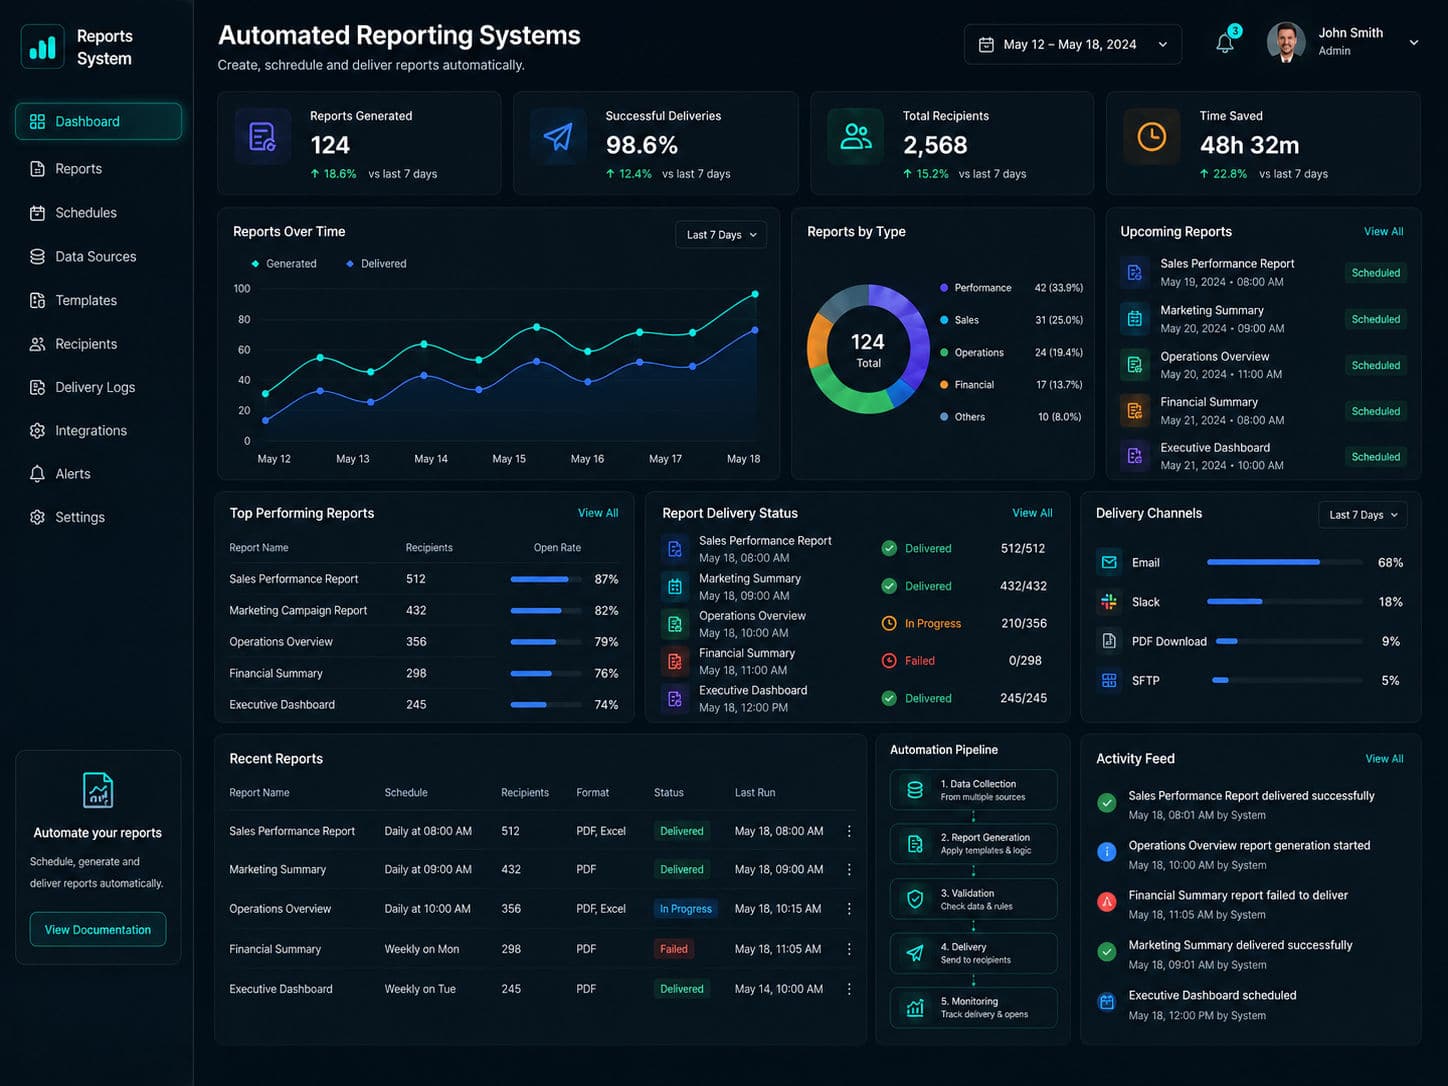Open Last 7 Days dropdown in Delivery Channels
1448x1086 pixels.
(1363, 514)
